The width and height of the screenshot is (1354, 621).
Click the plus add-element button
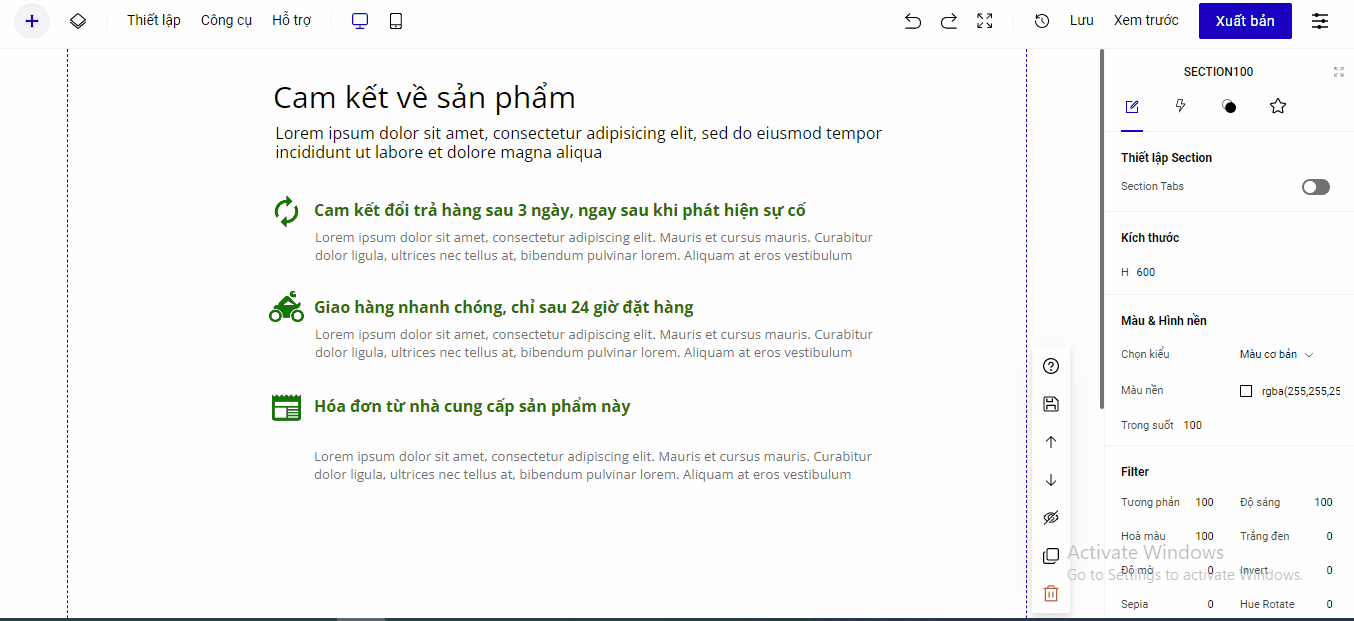32,21
